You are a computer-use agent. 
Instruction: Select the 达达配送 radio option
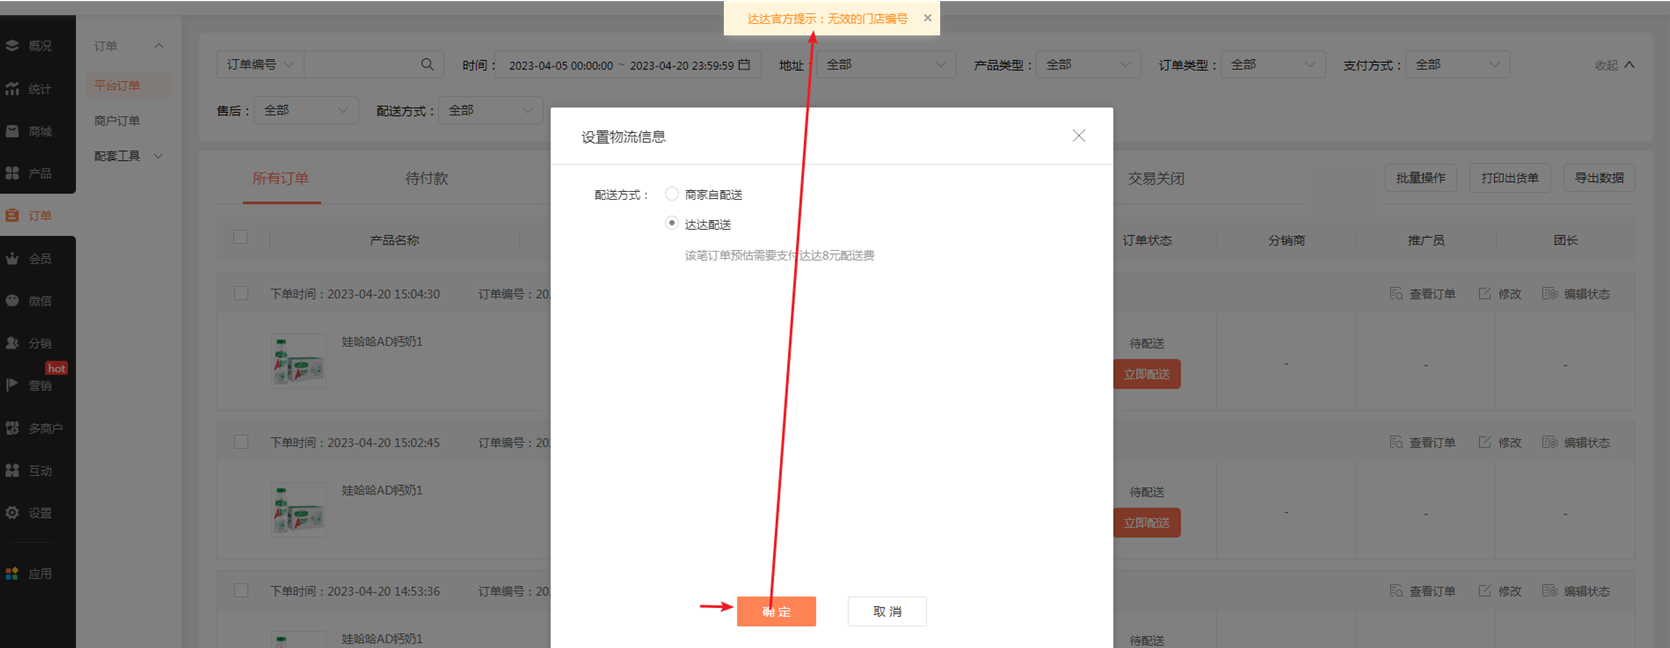click(672, 223)
